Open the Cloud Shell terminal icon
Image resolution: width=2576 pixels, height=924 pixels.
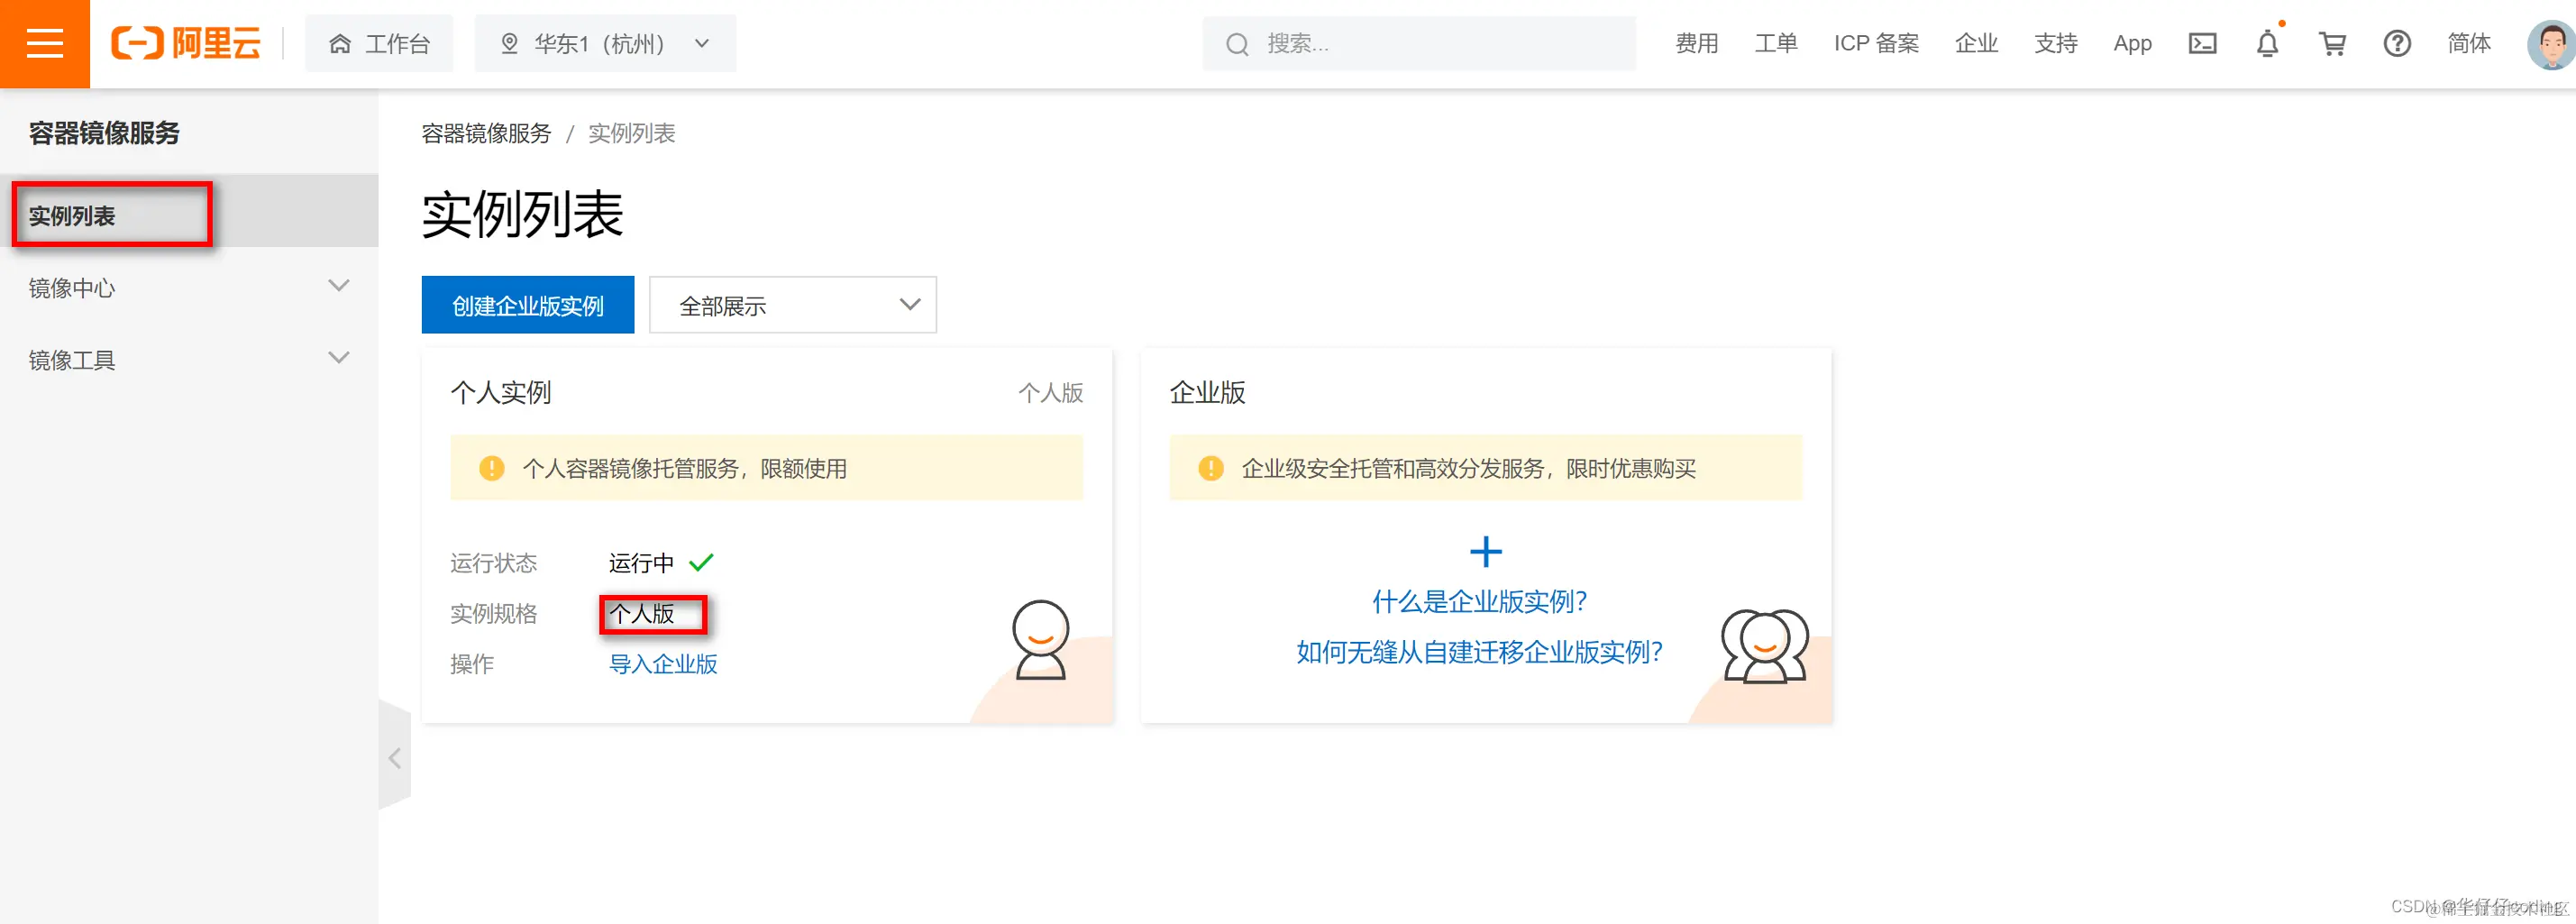pos(2201,43)
